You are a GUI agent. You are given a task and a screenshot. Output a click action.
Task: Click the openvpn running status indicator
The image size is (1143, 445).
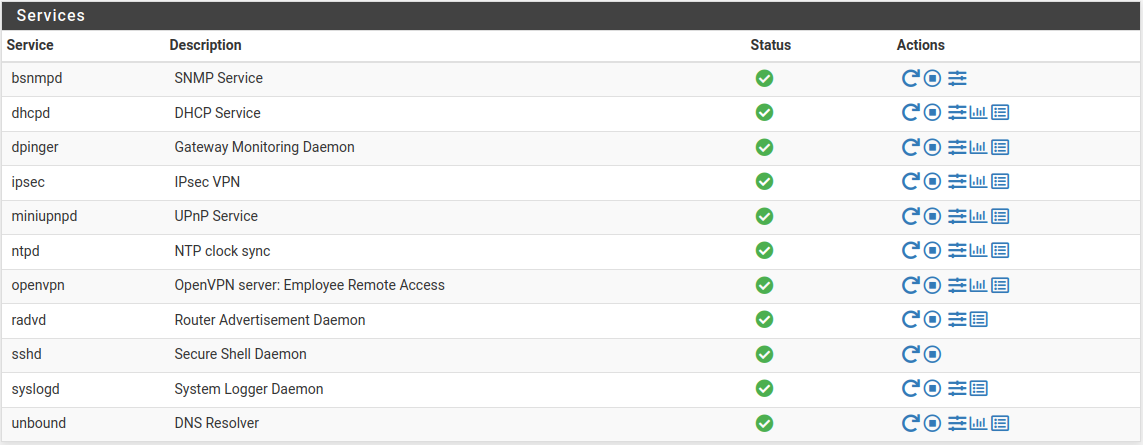point(764,285)
